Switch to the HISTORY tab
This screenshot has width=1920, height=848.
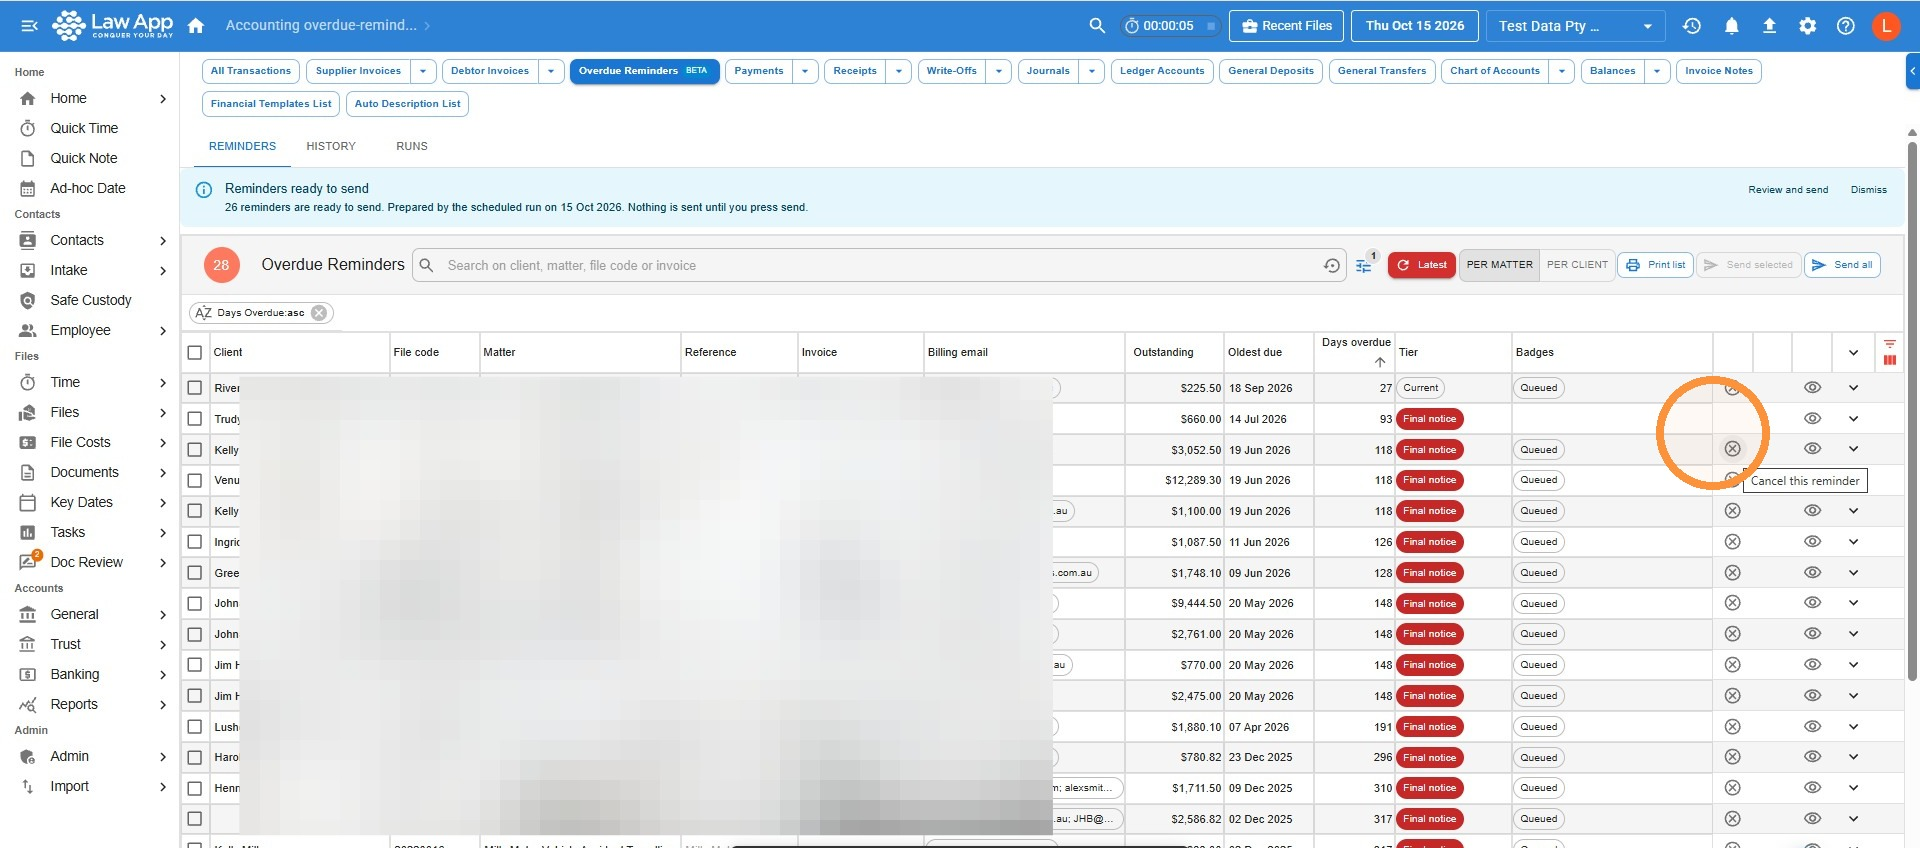pos(331,146)
